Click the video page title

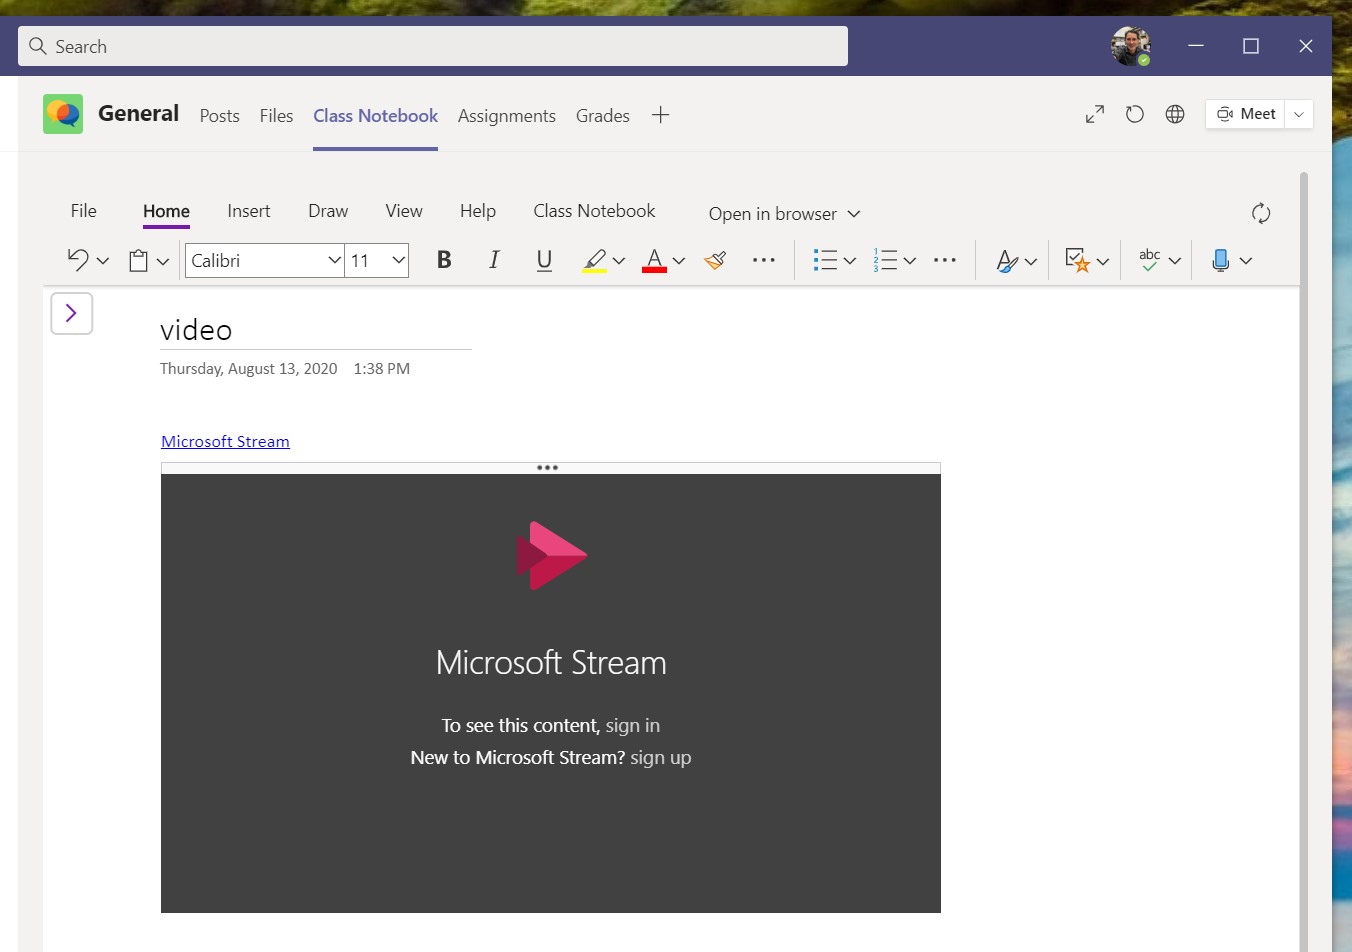pos(196,330)
